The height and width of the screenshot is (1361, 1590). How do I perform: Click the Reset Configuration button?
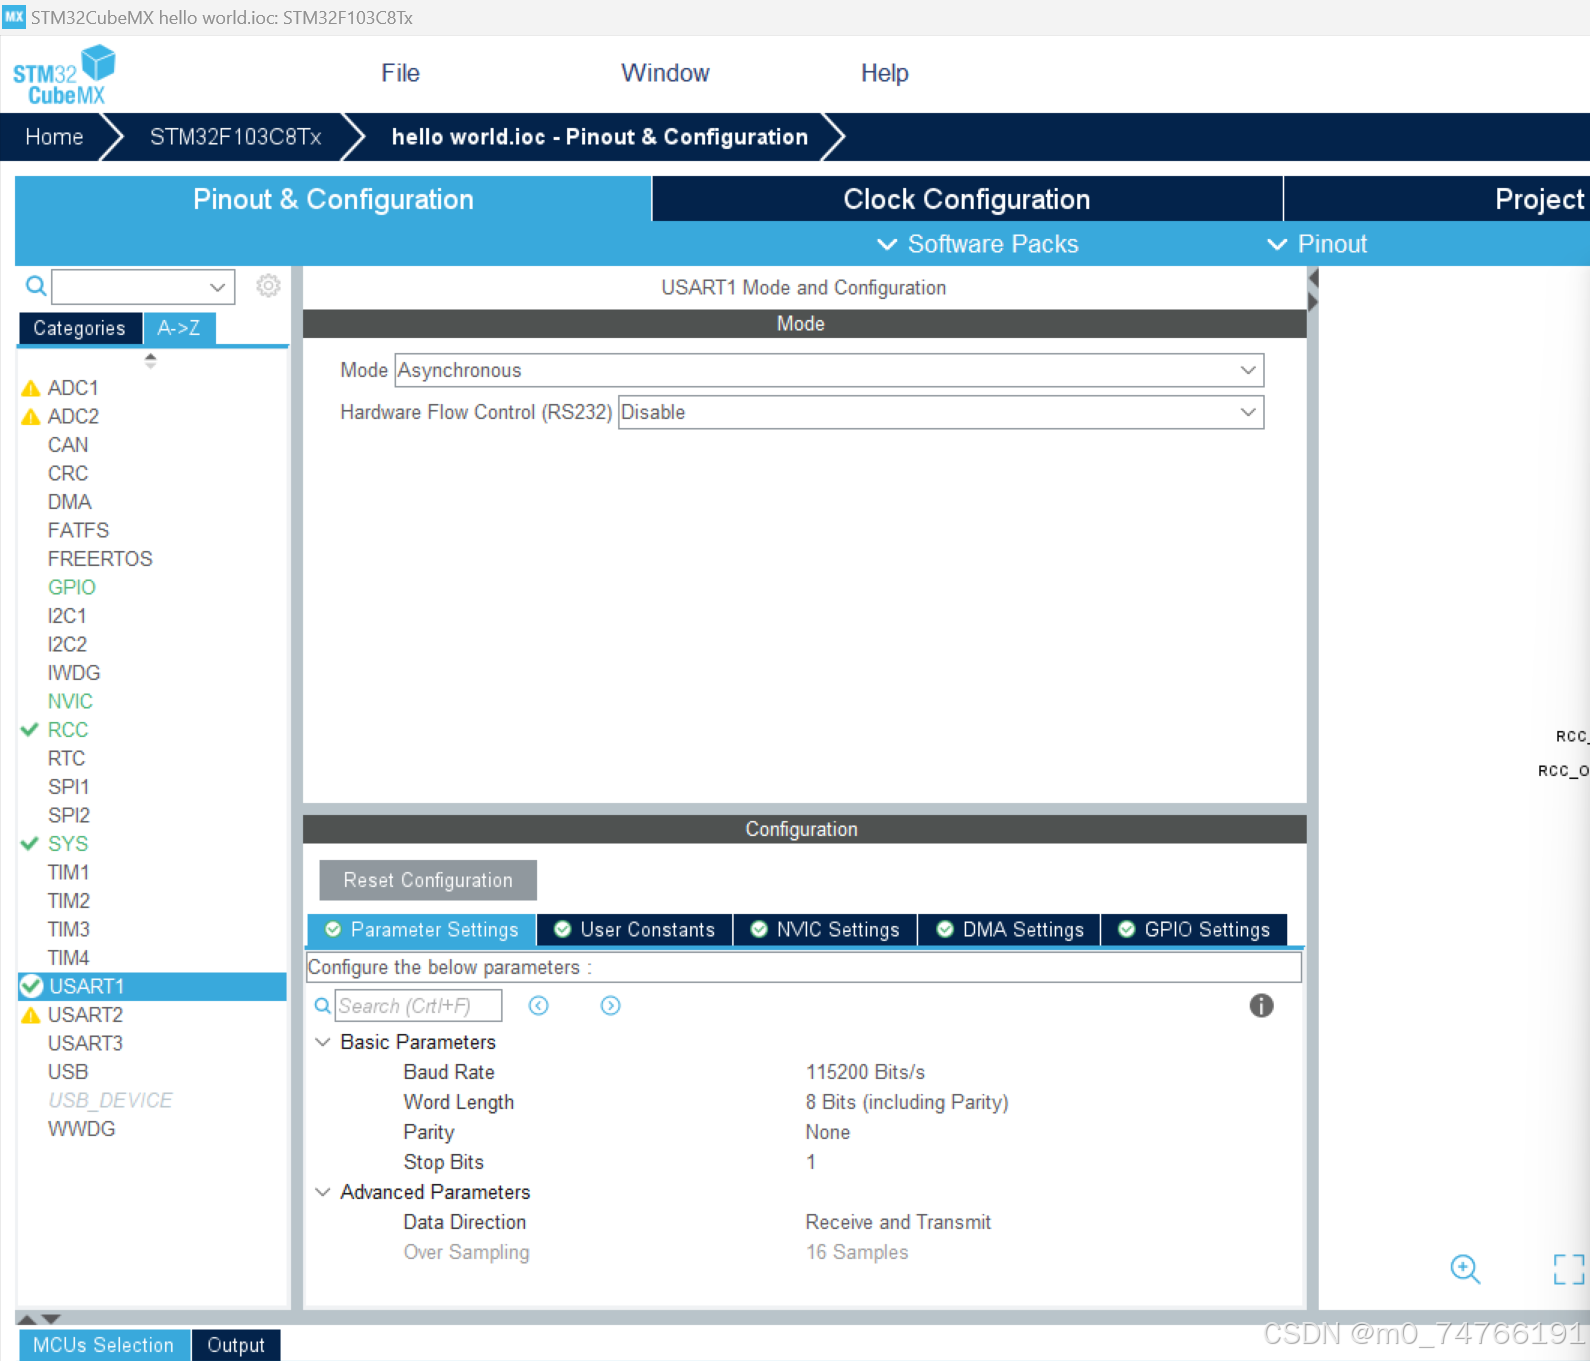pyautogui.click(x=428, y=880)
